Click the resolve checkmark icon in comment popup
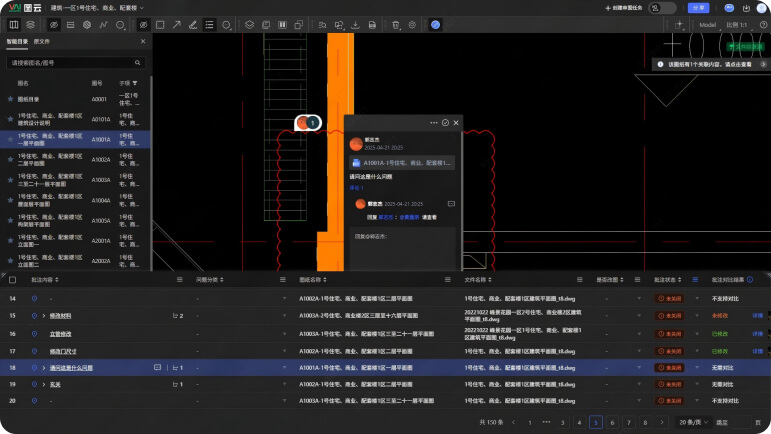Screen dimensions: 771x434 (445, 122)
